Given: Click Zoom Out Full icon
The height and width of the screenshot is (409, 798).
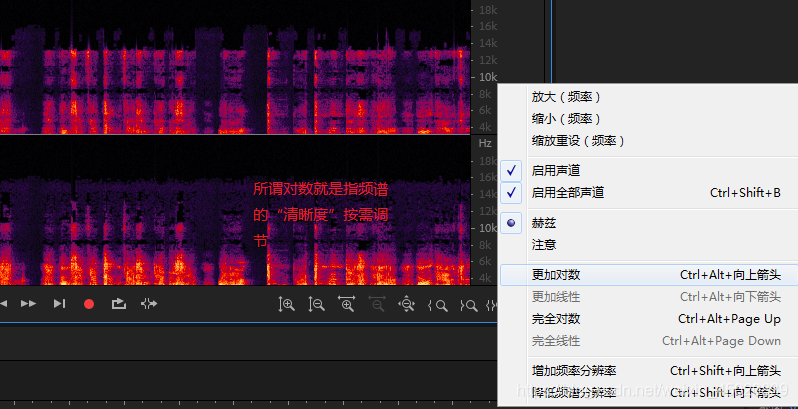Looking at the screenshot, I should click(407, 304).
